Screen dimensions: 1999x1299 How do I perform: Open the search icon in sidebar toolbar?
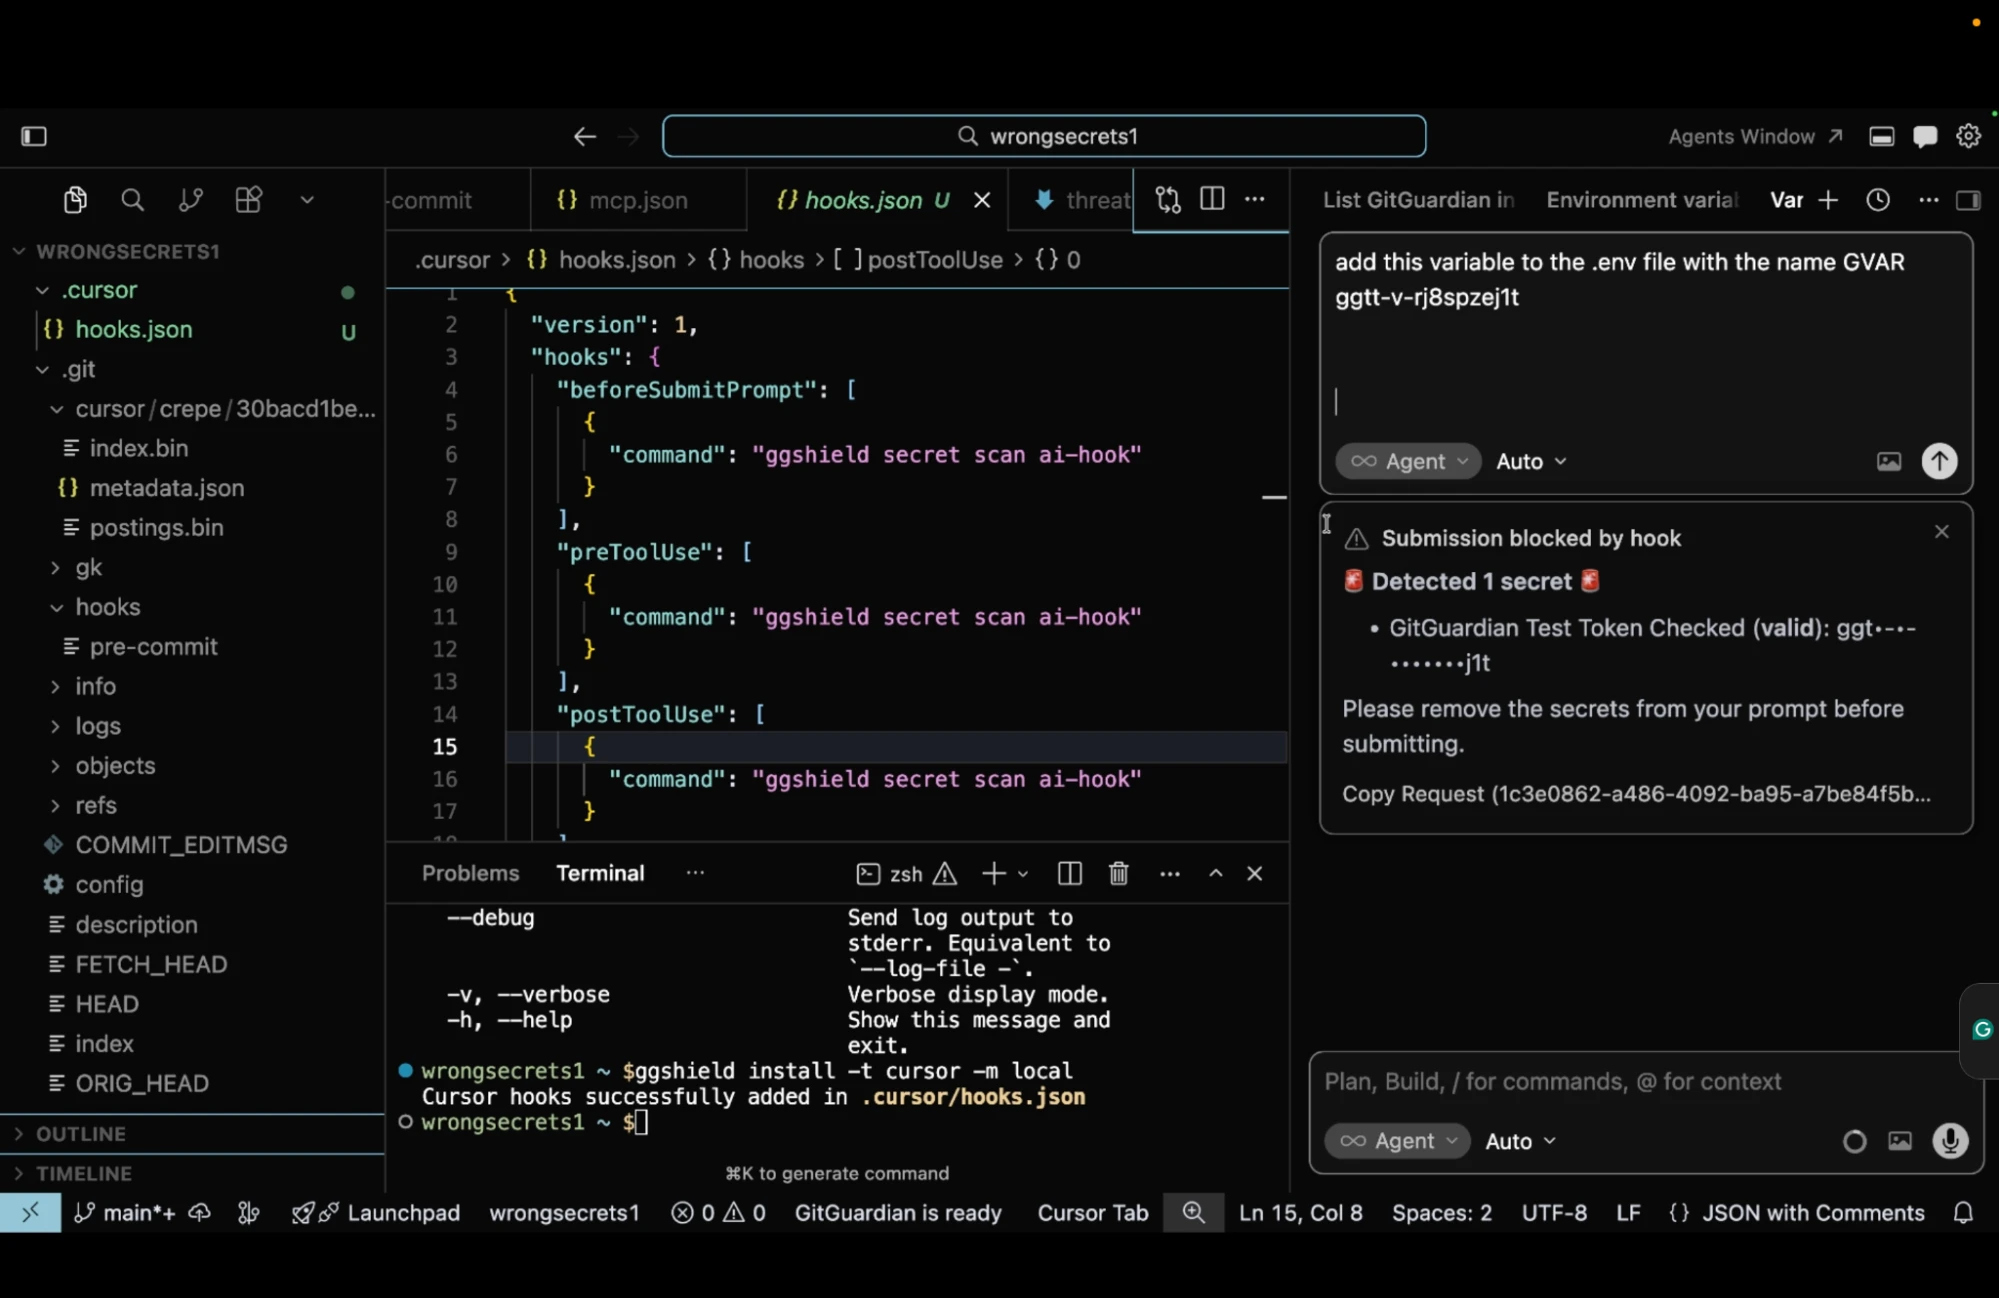pos(132,200)
